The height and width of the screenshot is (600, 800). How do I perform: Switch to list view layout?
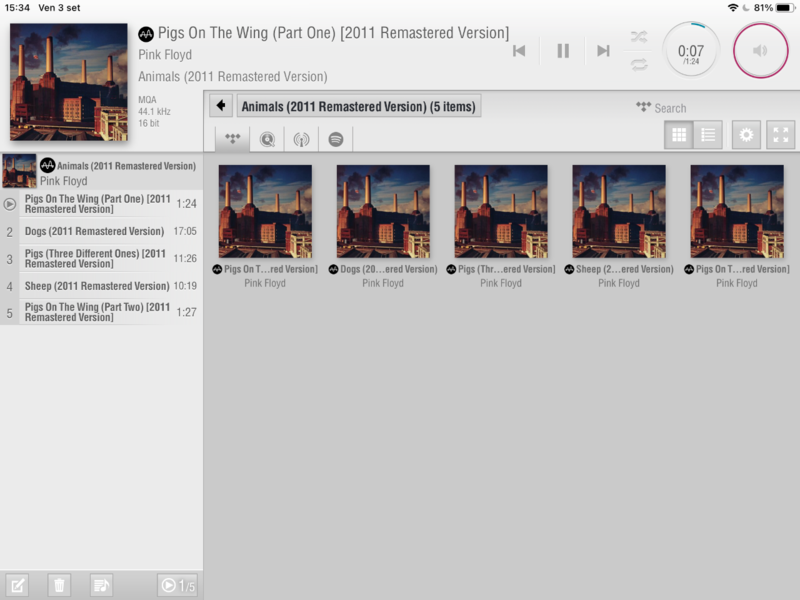pyautogui.click(x=708, y=135)
